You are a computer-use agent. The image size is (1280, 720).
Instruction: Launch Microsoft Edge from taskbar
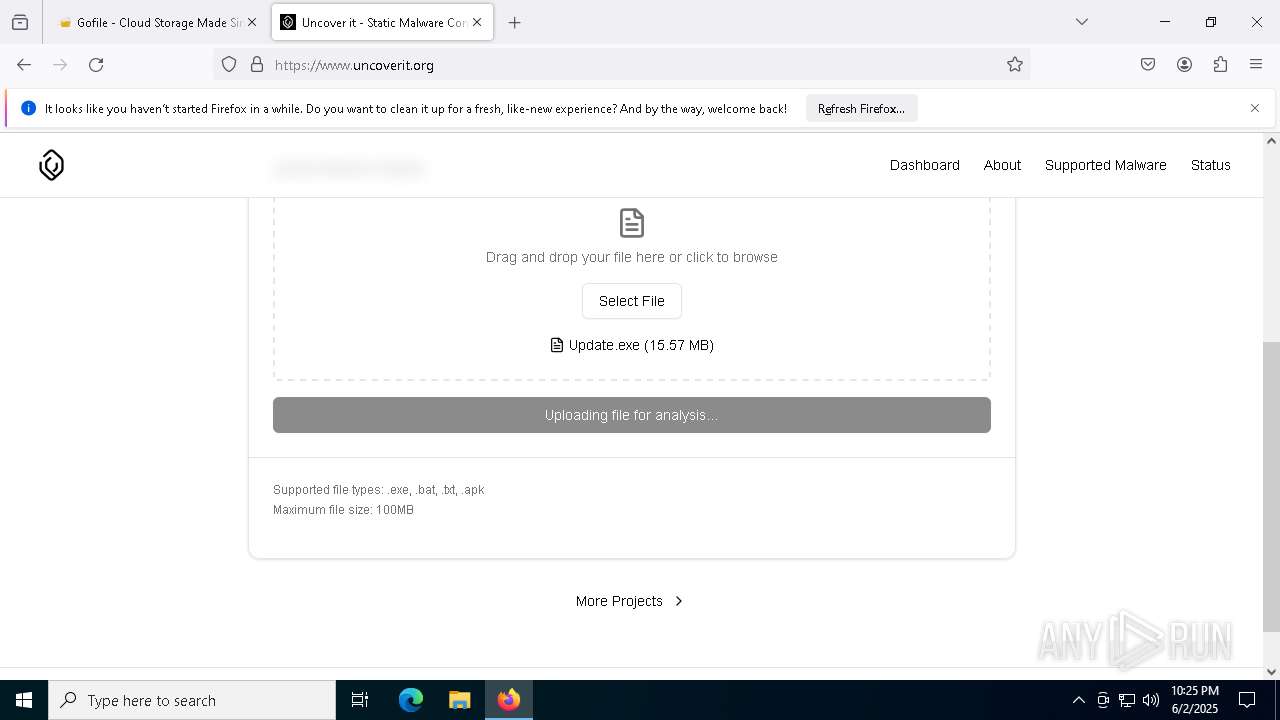pos(411,700)
